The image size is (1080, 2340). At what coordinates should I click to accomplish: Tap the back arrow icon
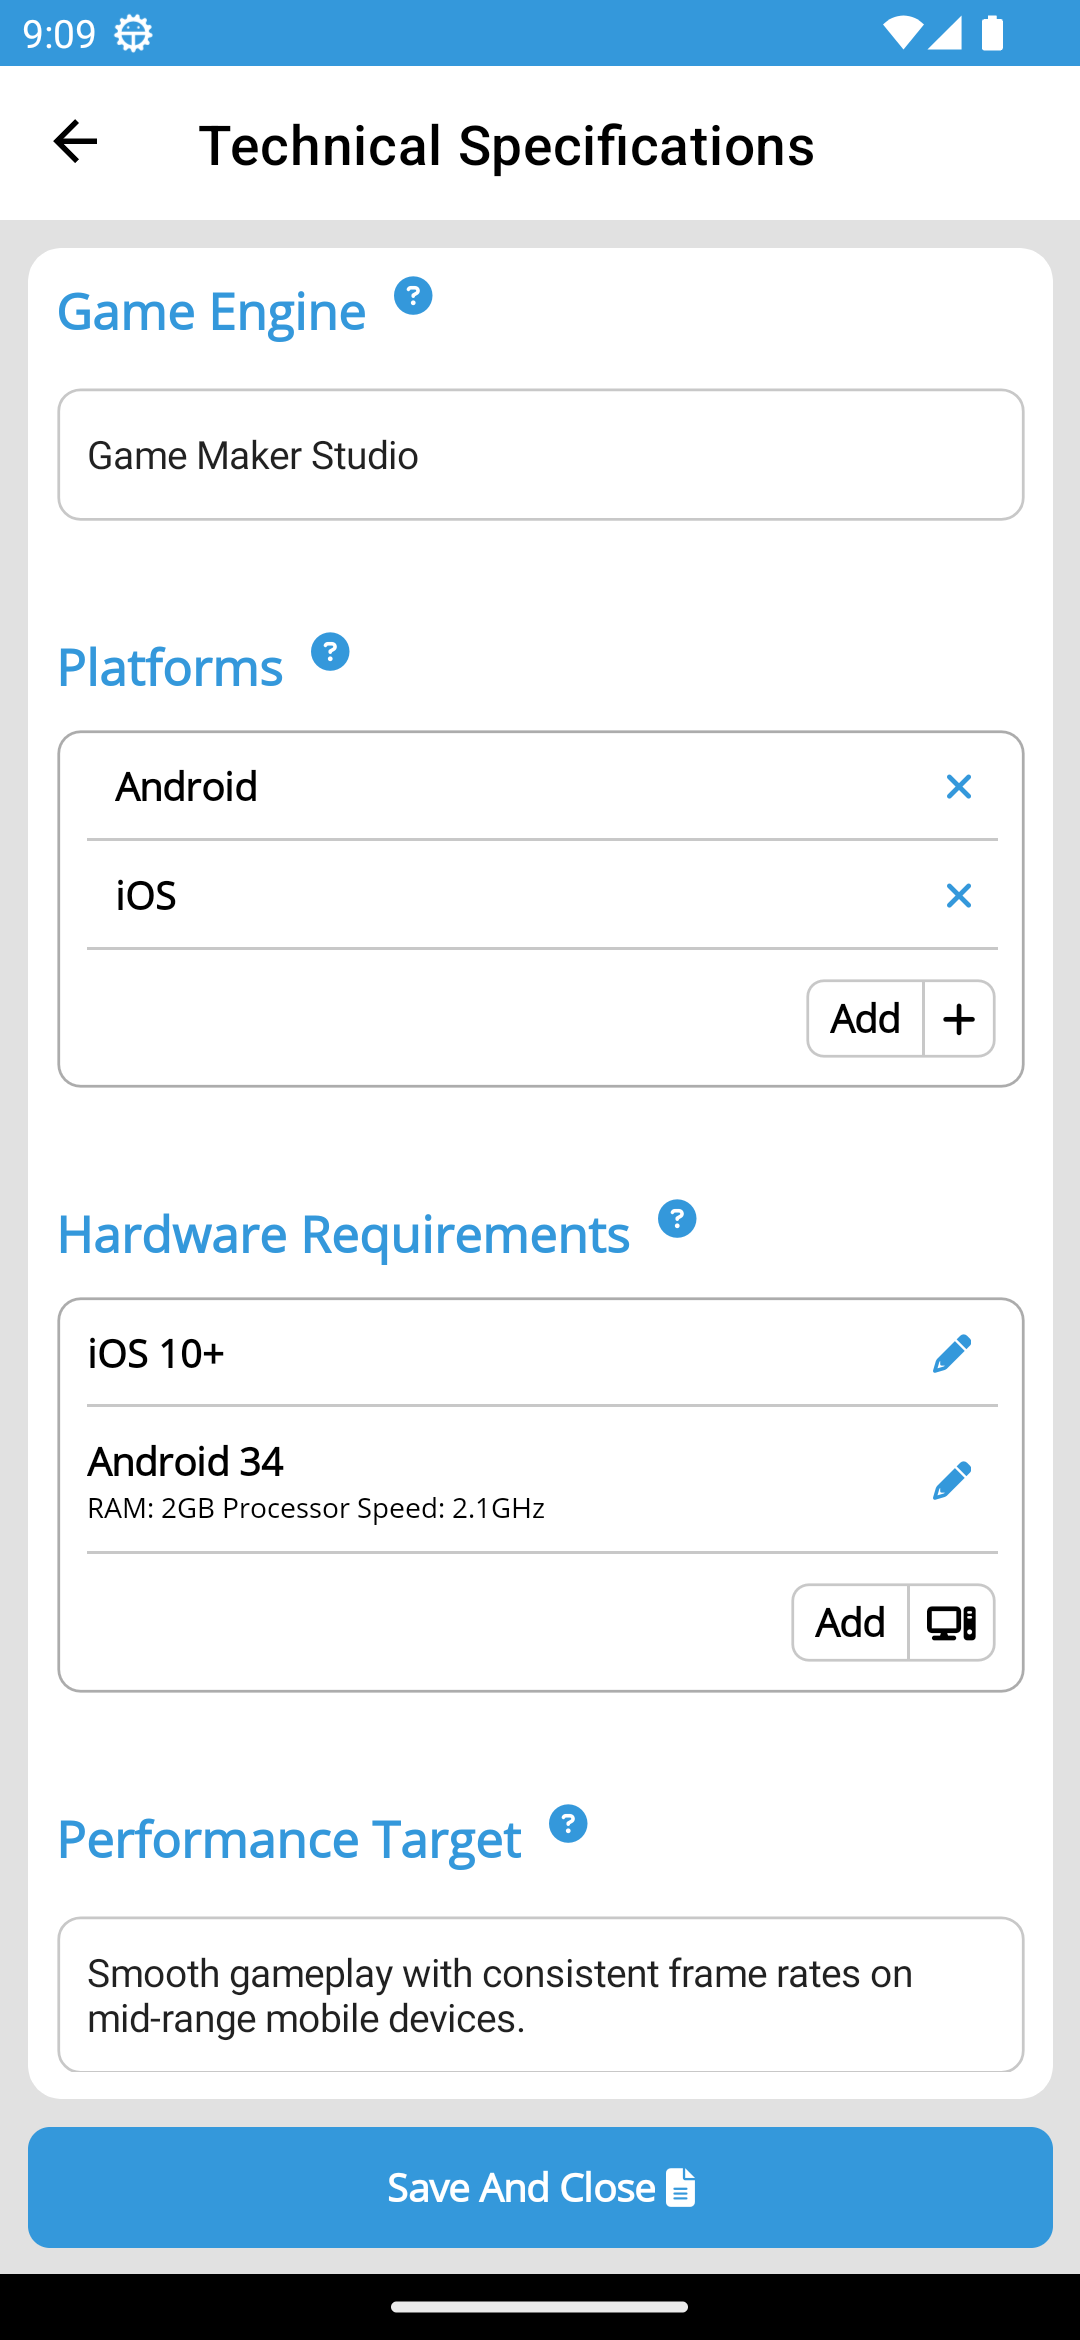75,142
